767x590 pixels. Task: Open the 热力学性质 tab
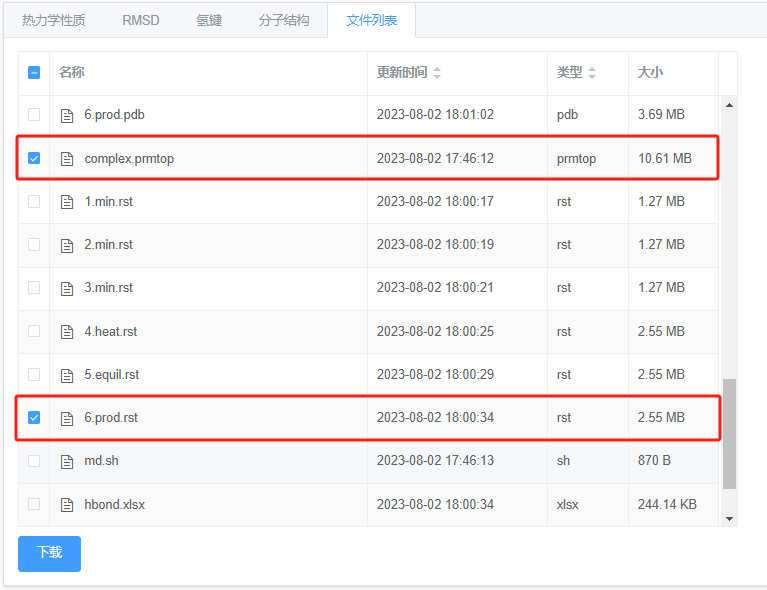[53, 20]
